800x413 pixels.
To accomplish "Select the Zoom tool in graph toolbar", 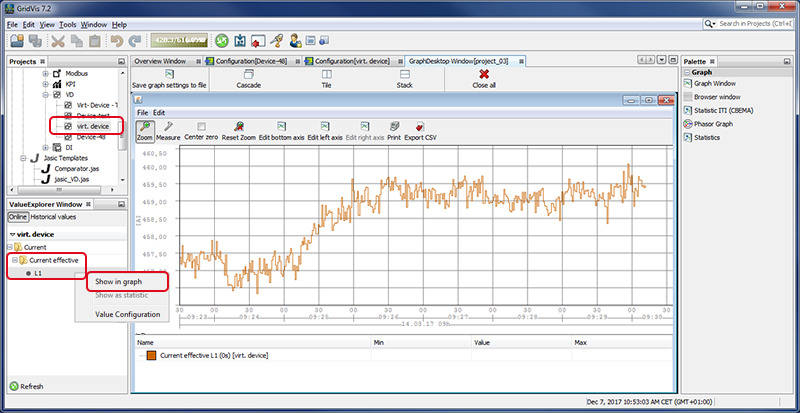I will [x=144, y=131].
